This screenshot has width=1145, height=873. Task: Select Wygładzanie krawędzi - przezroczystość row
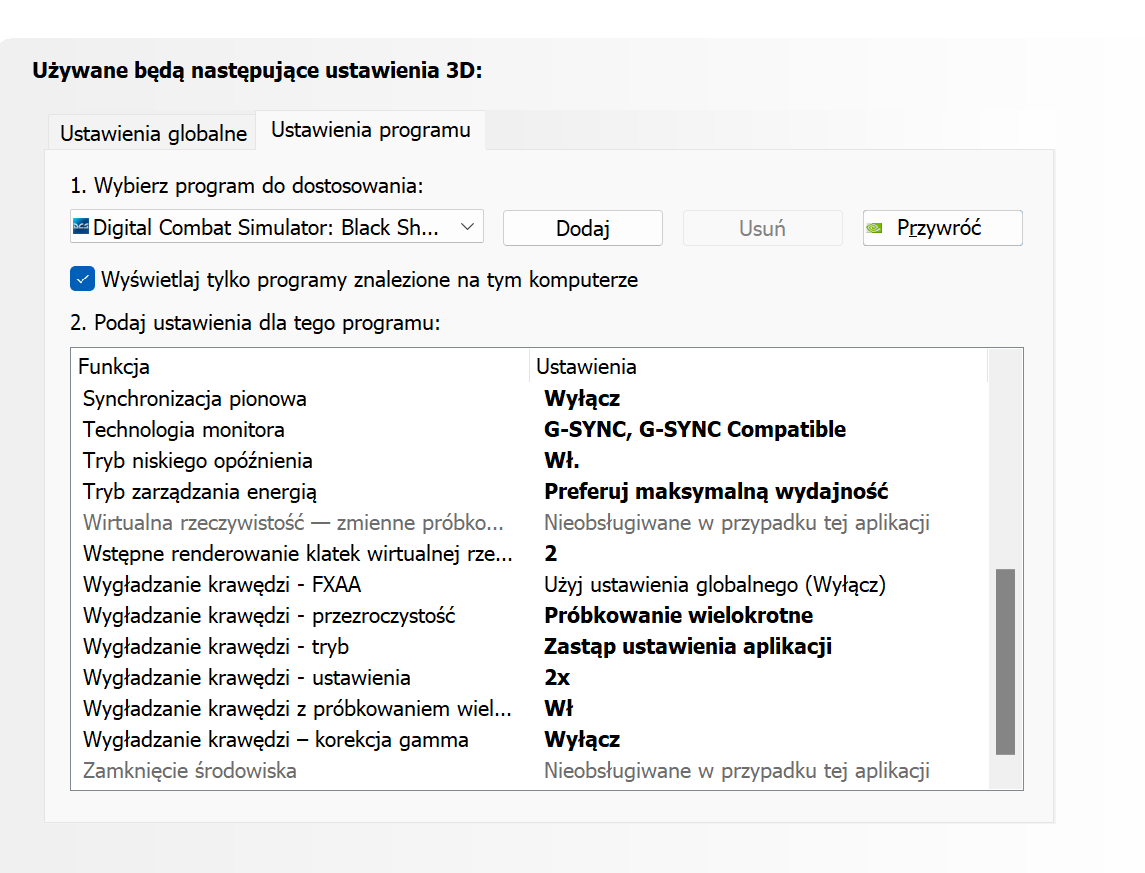coord(530,615)
